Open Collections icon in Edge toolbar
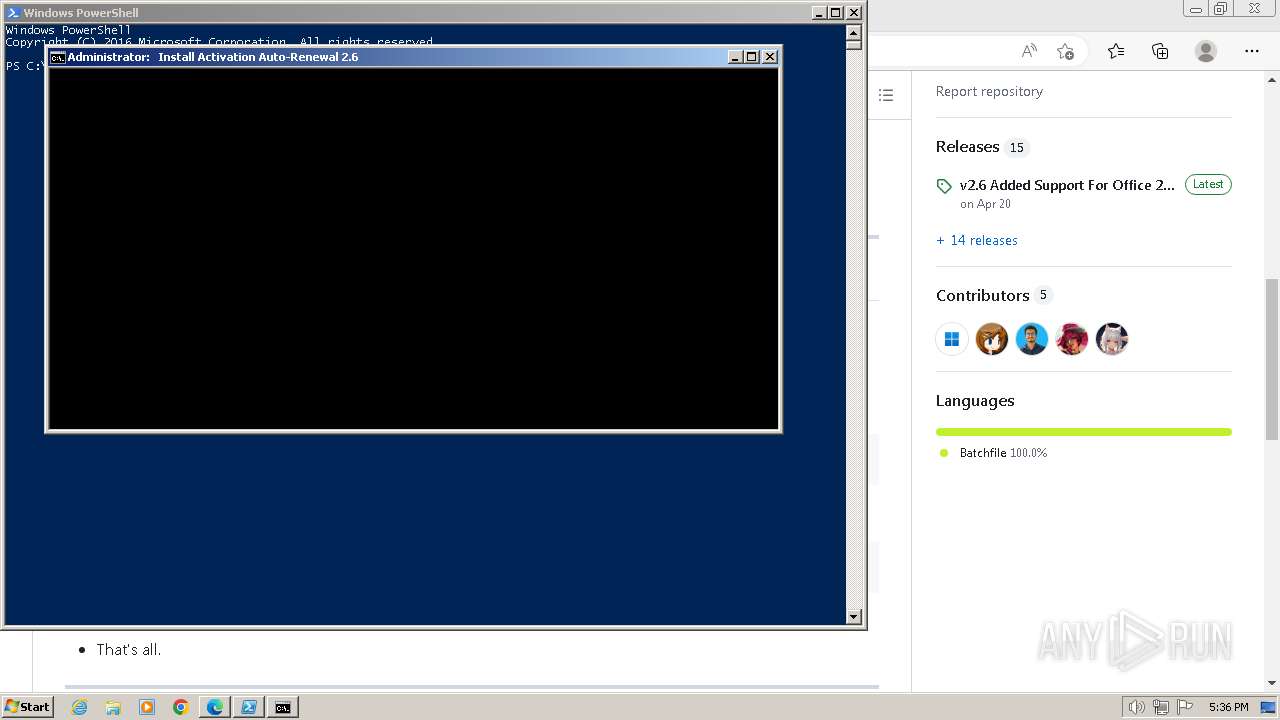The image size is (1280, 720). [x=1160, y=51]
